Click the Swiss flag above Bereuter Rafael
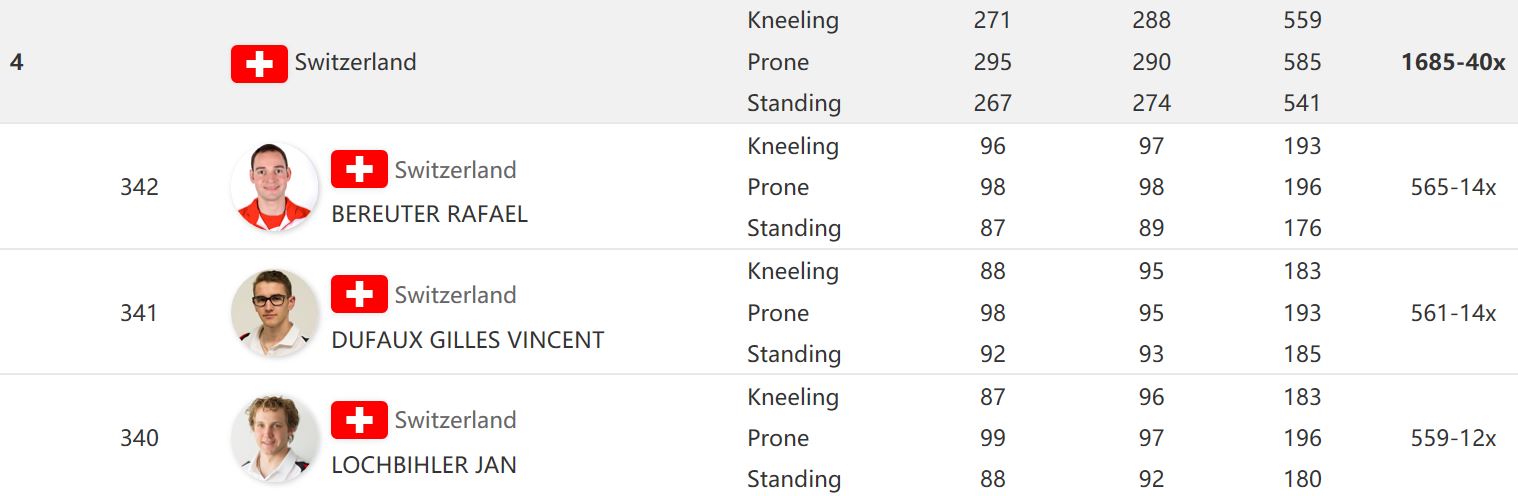This screenshot has height=496, width=1518. [359, 170]
